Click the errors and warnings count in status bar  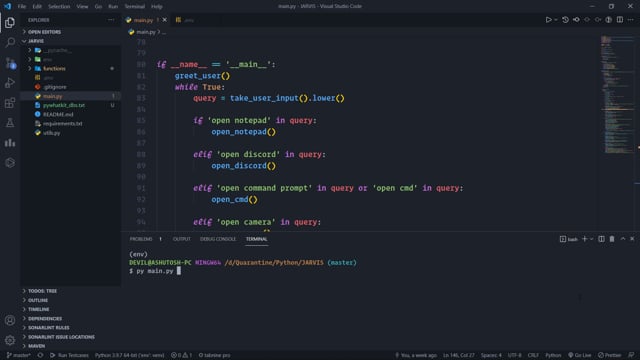point(181,355)
